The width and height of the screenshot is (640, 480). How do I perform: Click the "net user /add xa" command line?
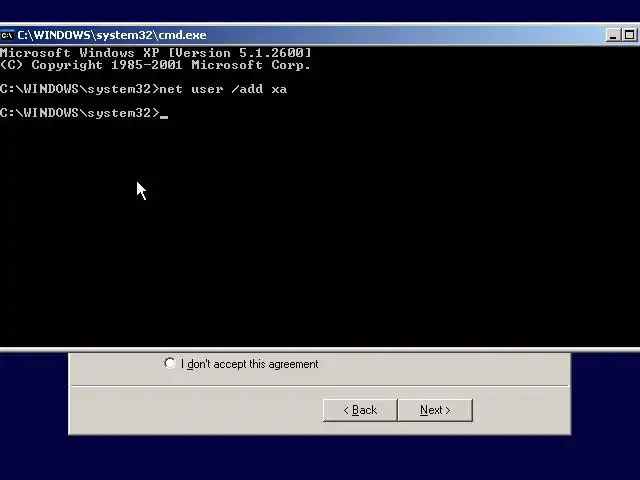[143, 89]
